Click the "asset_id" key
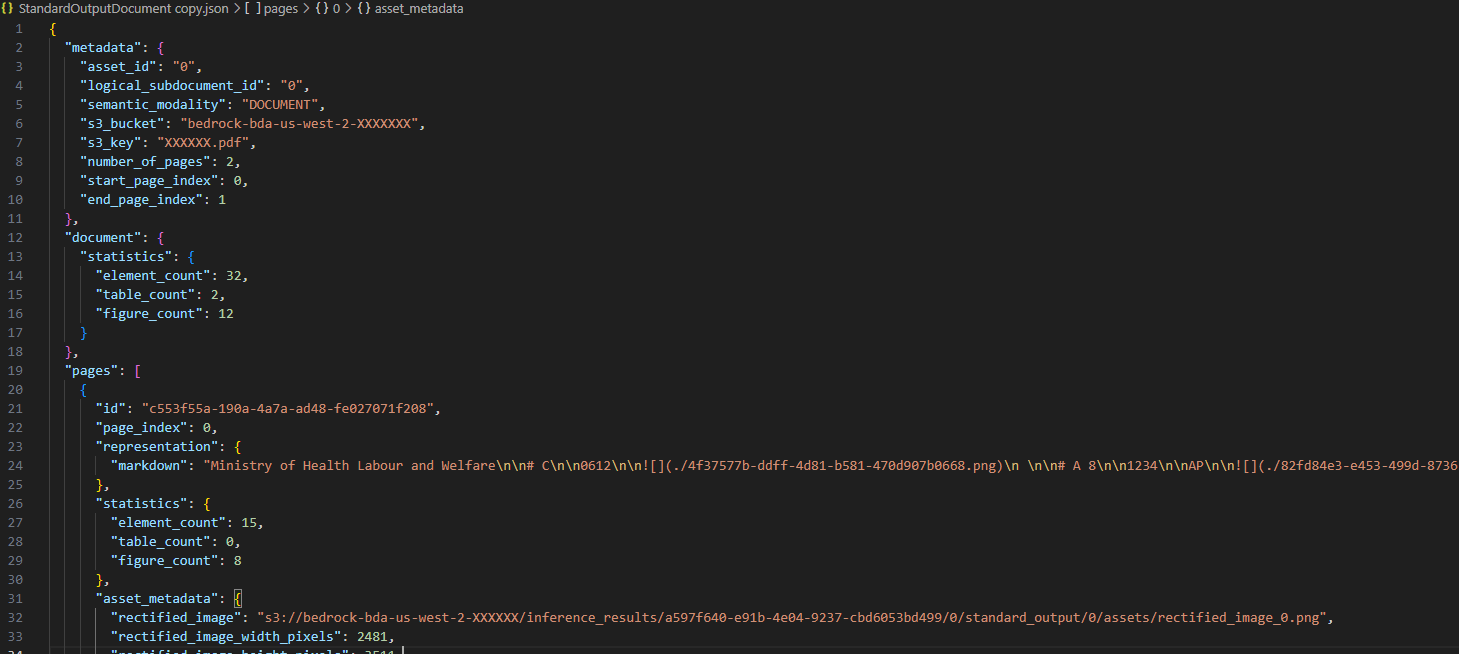 [x=118, y=66]
